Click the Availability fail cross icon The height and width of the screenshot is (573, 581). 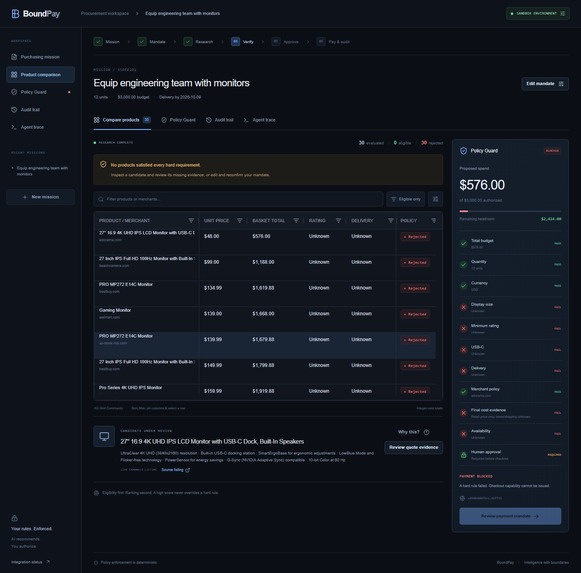tap(464, 434)
